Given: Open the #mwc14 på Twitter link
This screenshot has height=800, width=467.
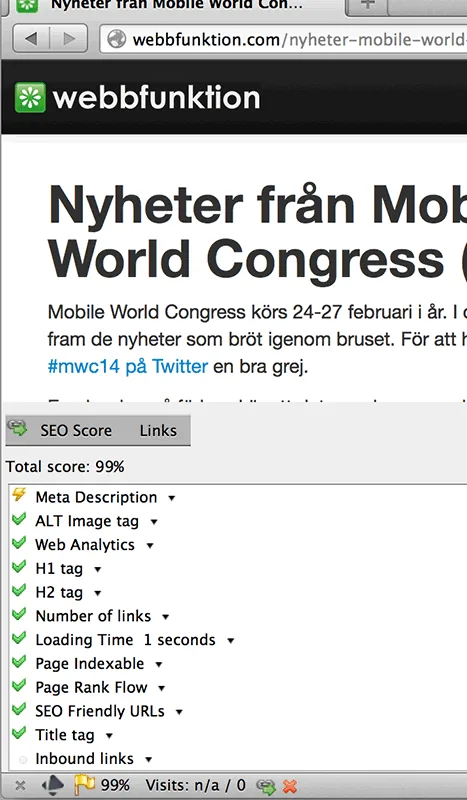Looking at the screenshot, I should [x=128, y=366].
